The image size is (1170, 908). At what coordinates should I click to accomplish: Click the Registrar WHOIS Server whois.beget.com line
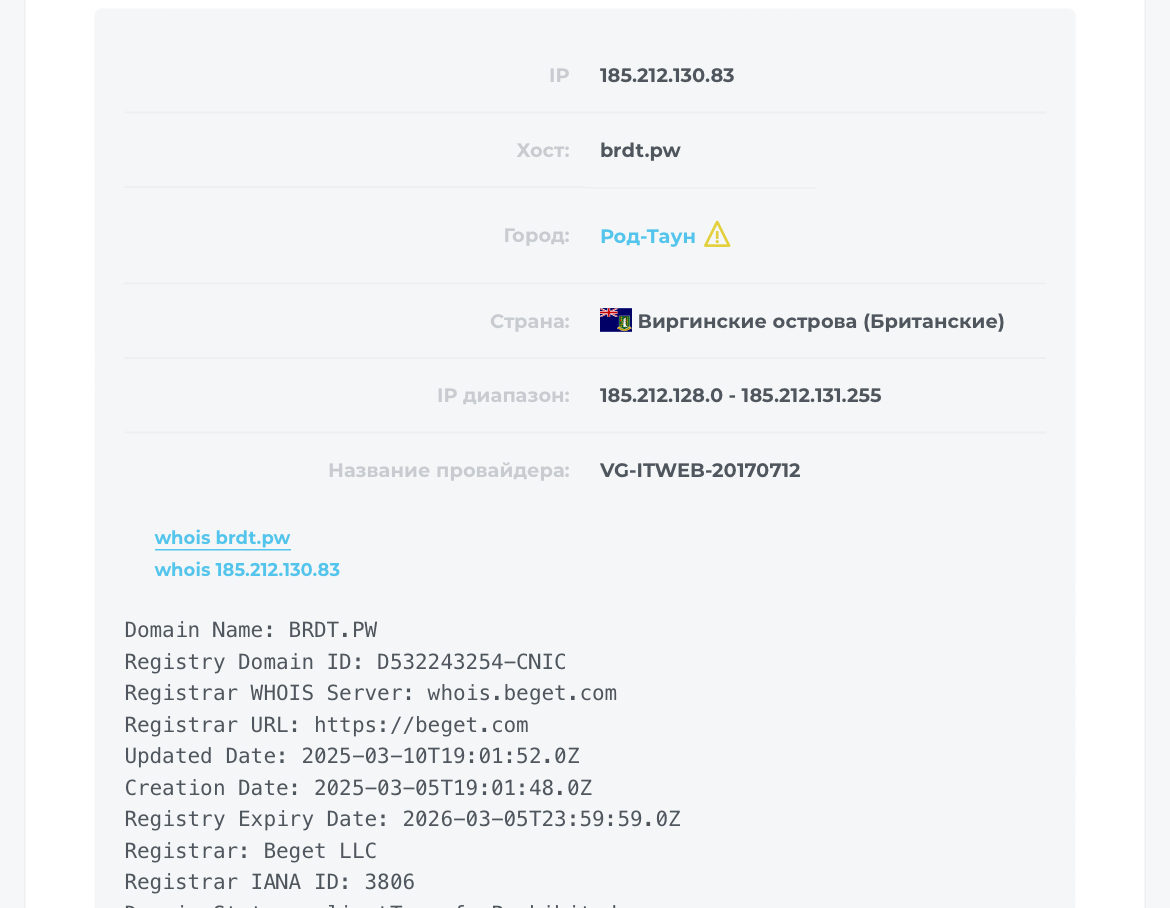point(371,693)
